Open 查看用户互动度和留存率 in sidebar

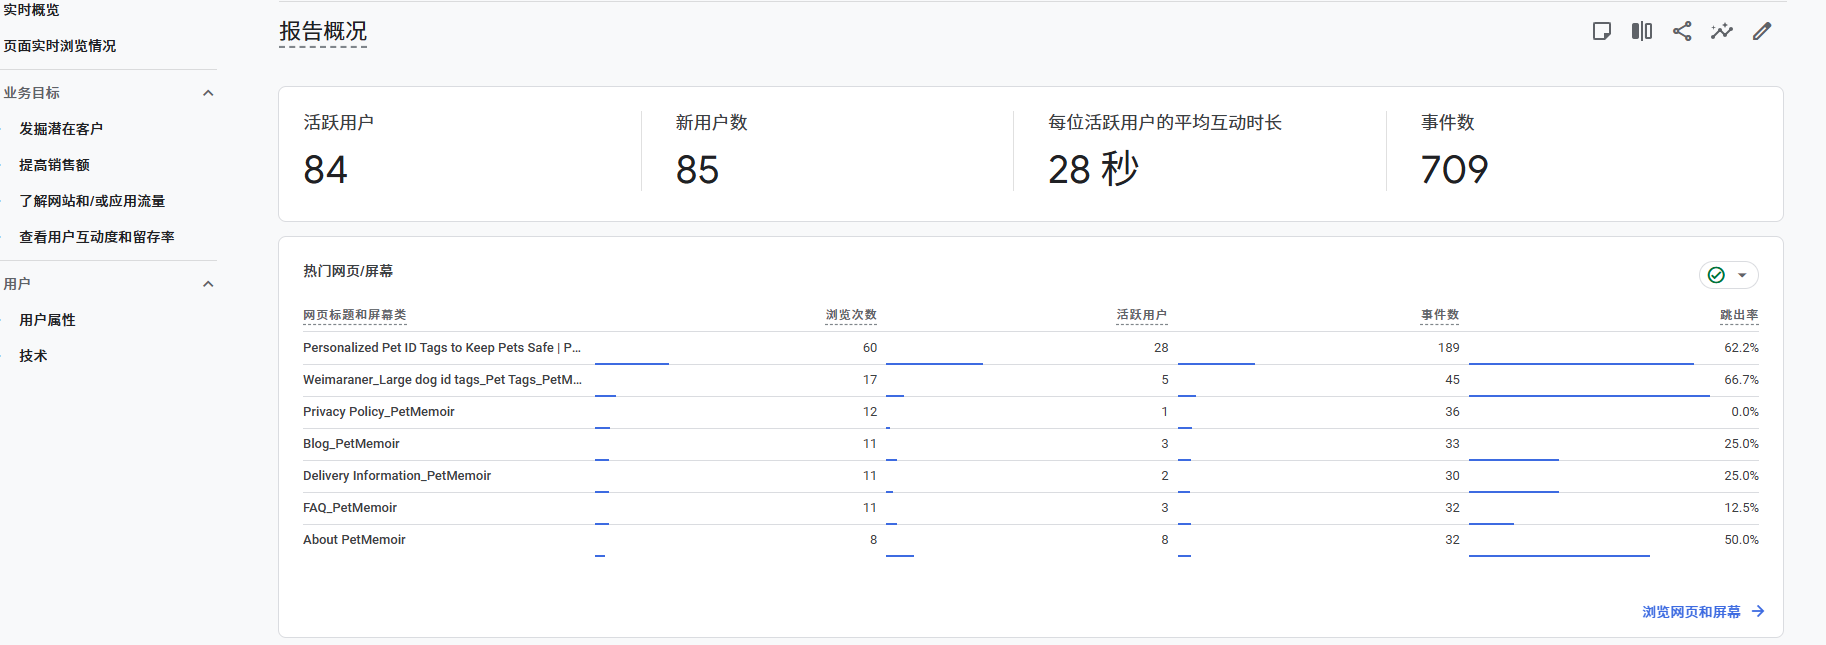click(97, 237)
